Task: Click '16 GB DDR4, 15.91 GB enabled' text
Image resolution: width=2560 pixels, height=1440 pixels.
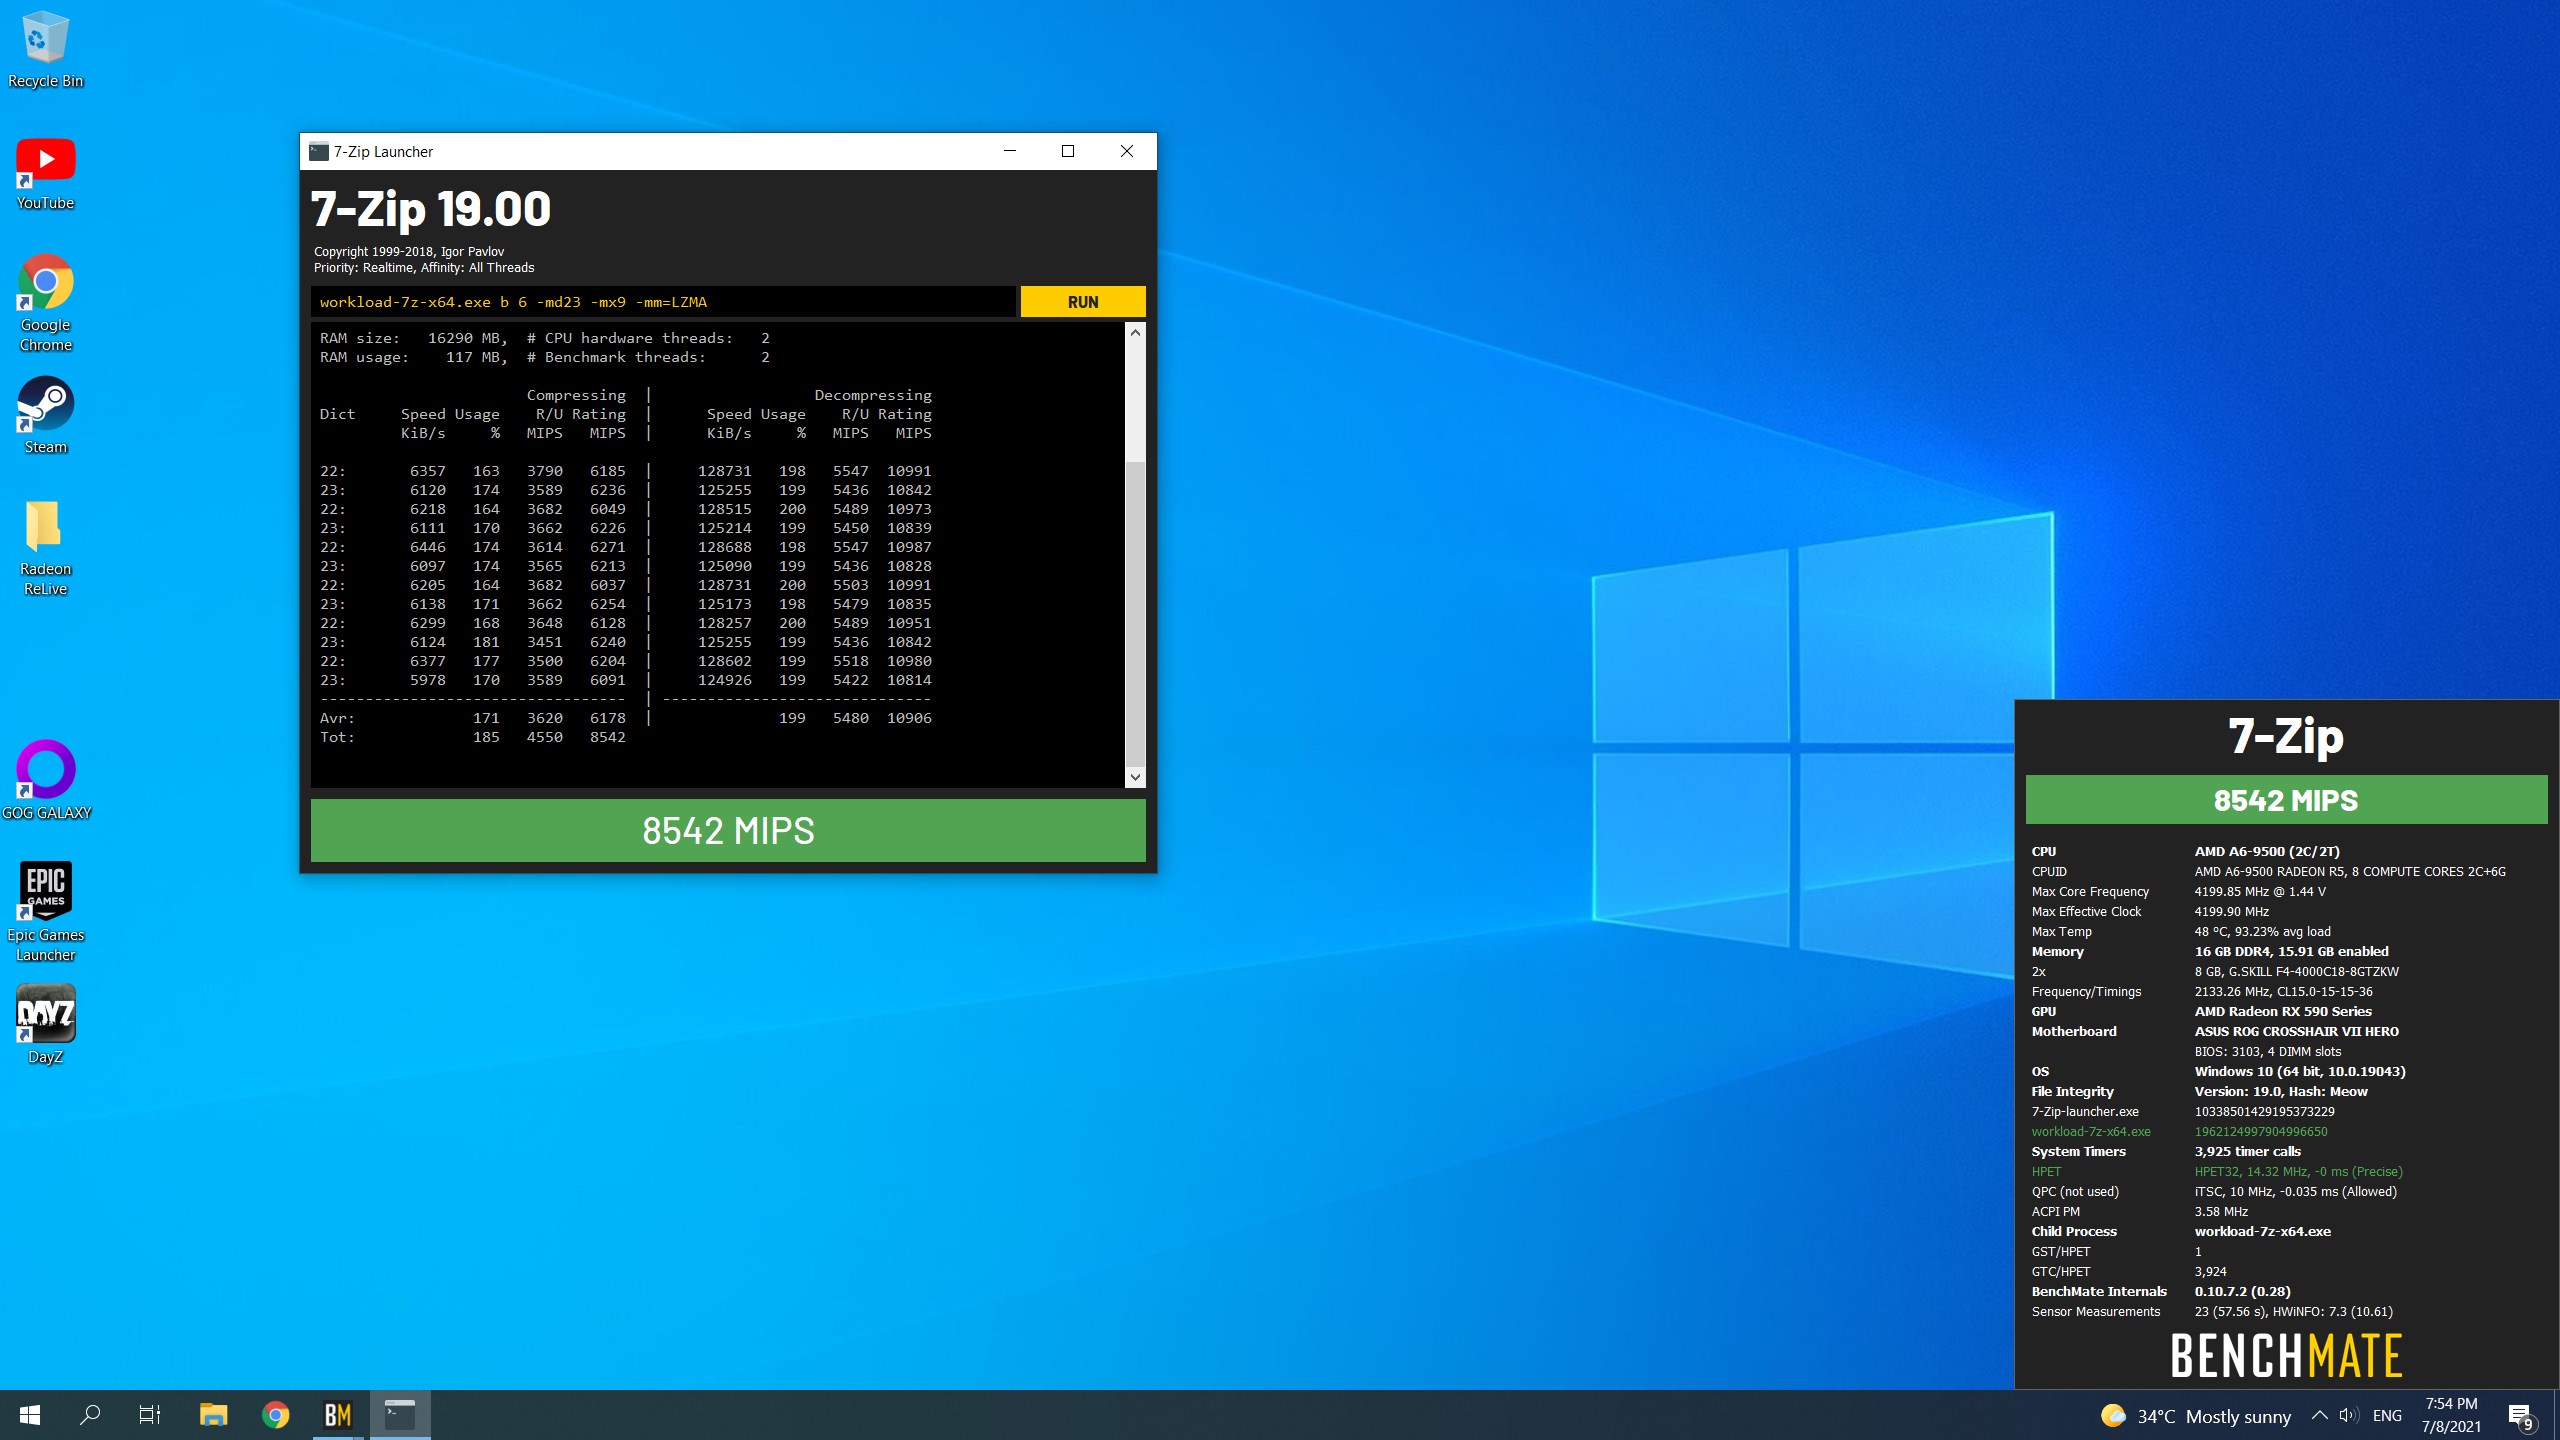Action: click(2292, 952)
